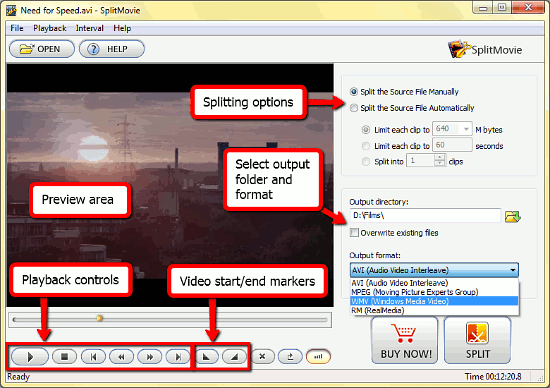This screenshot has width=550, height=388.
Task: Click the seconds value input field
Action: (x=452, y=145)
